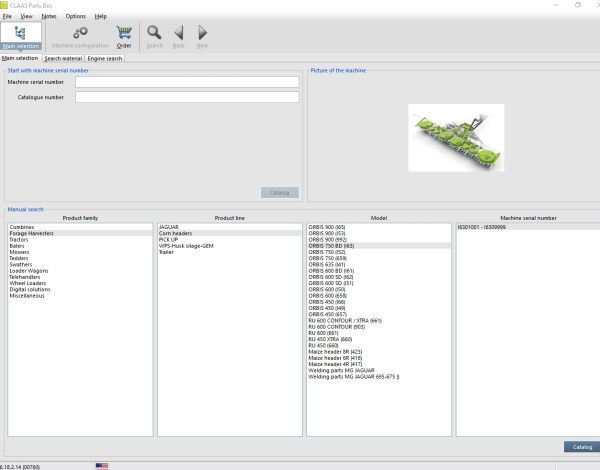Screen dimensions: 600x470
Task: Switch to the Engine search tab
Action: pos(104,59)
